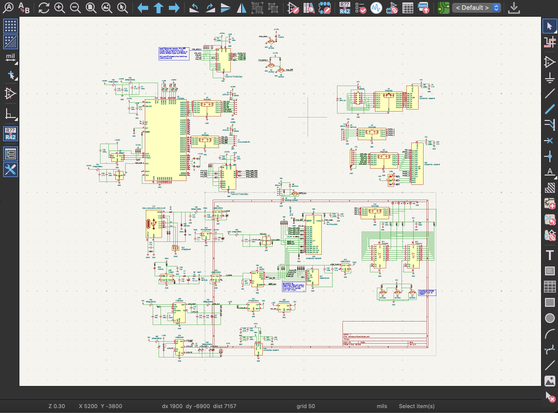Zoom in on the schematic

click(x=59, y=7)
